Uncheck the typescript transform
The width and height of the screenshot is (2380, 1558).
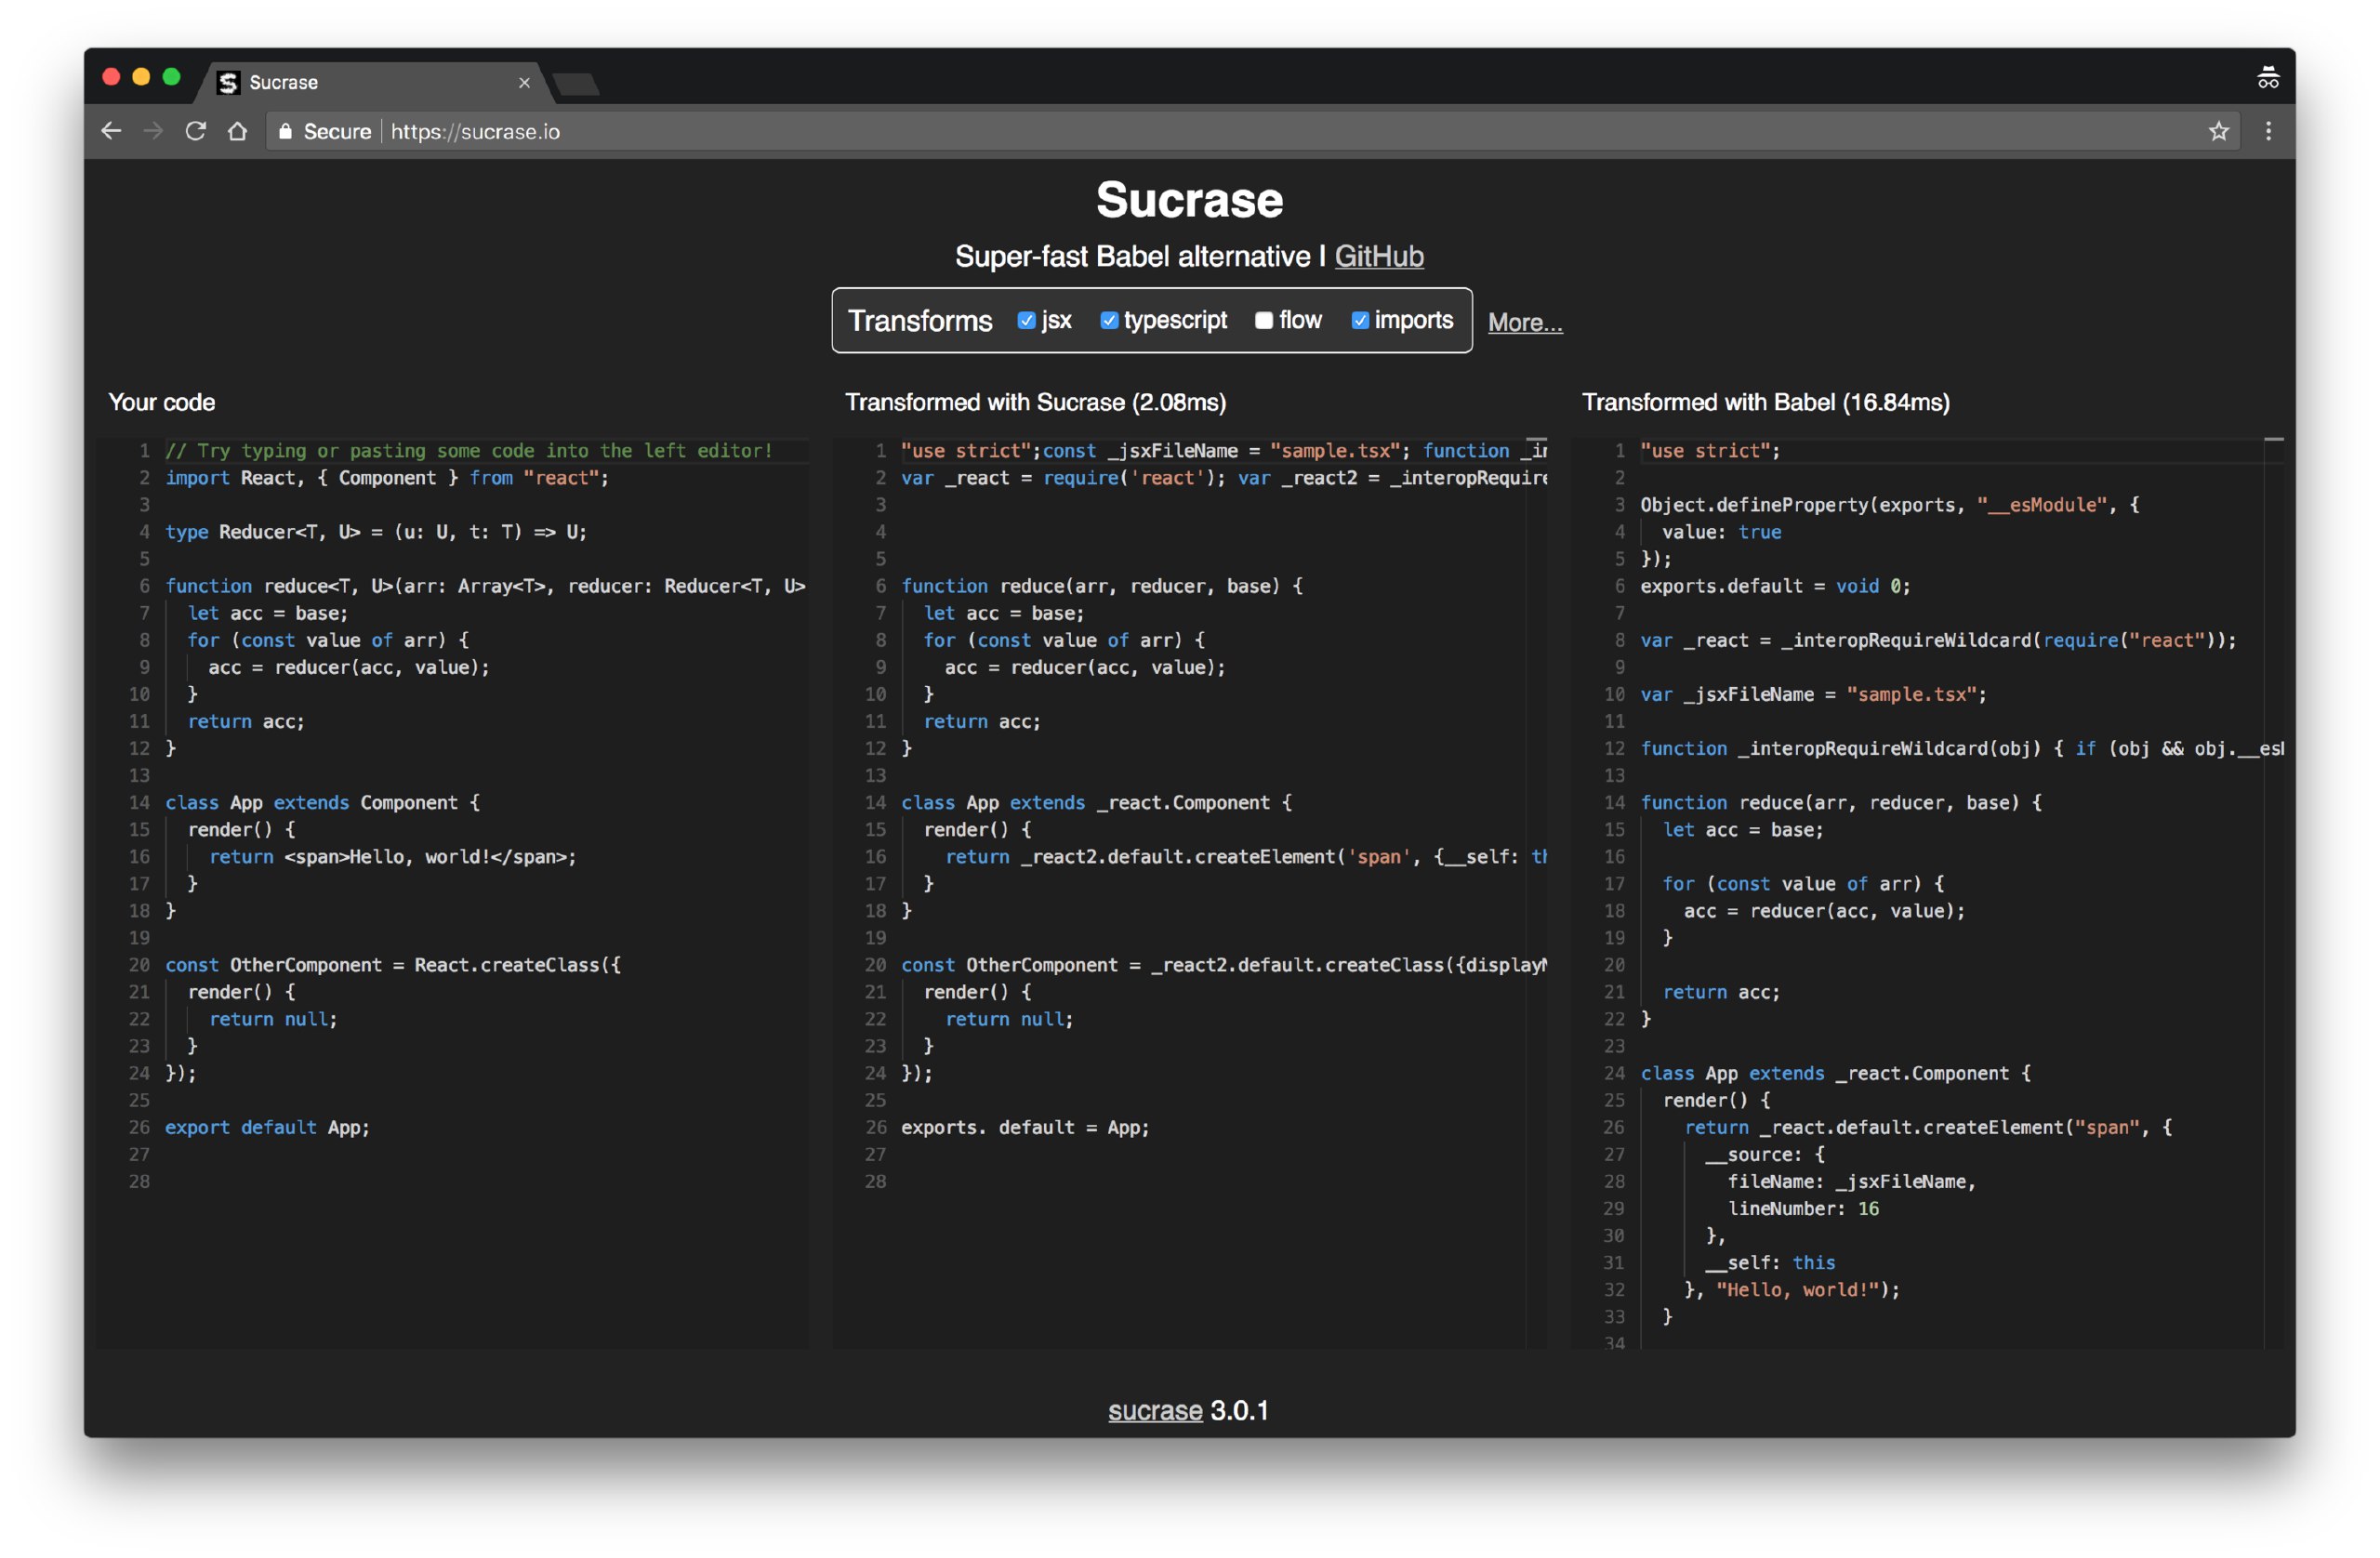pyautogui.click(x=1109, y=320)
